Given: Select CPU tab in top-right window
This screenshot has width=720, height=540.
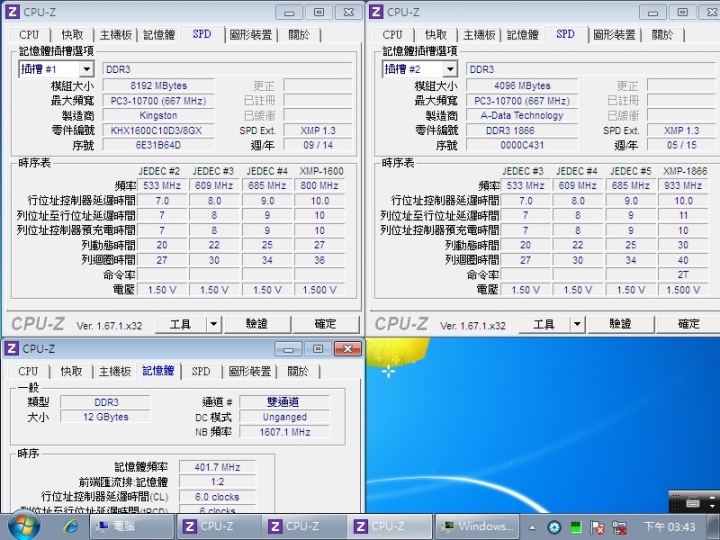Looking at the screenshot, I should pyautogui.click(x=393, y=35).
